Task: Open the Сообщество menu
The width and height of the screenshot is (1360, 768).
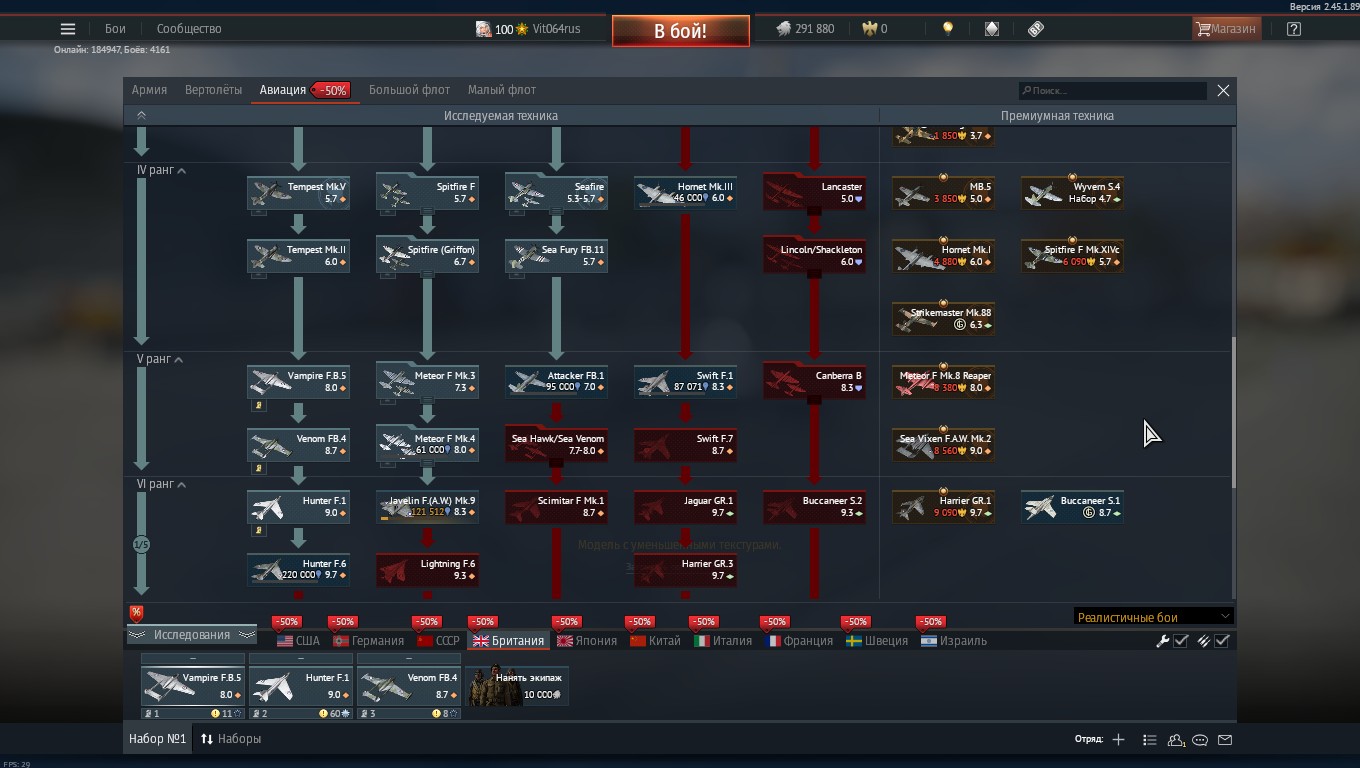Action: click(189, 29)
